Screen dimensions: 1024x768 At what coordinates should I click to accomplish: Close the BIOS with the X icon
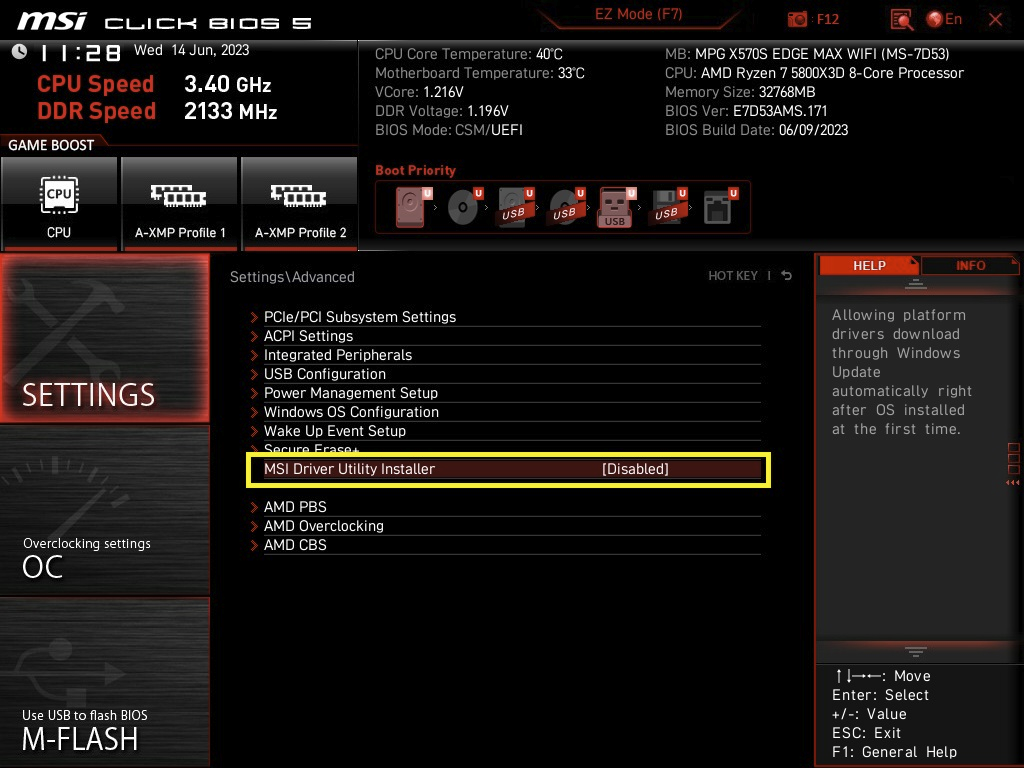click(x=995, y=20)
